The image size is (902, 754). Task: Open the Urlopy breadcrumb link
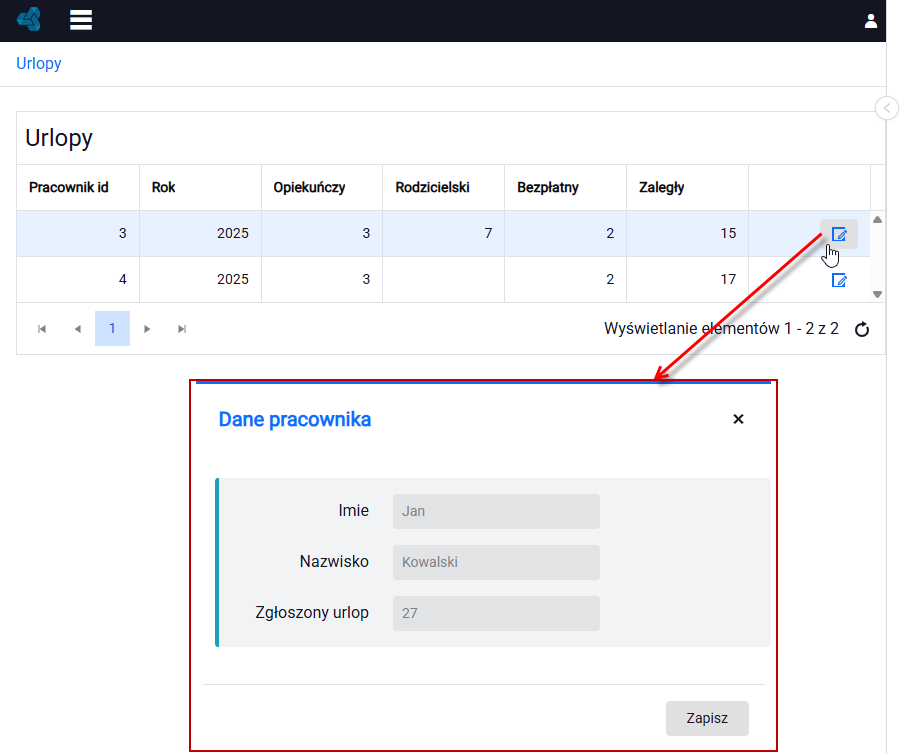coord(39,63)
